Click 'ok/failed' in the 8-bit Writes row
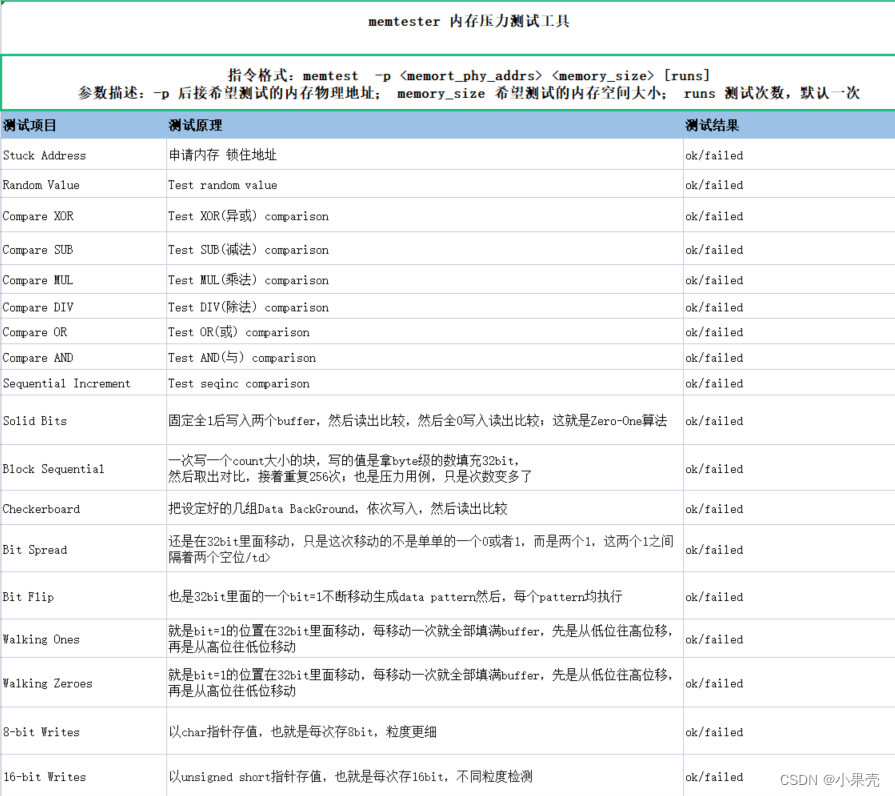The image size is (895, 796). (714, 732)
